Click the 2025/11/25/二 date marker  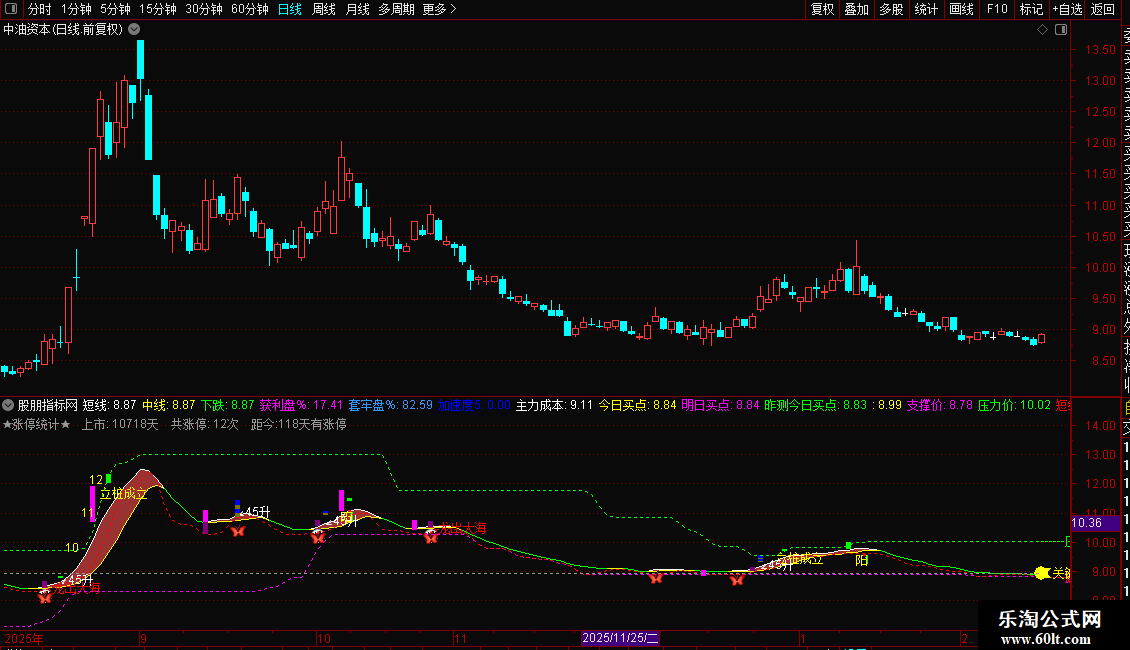coord(620,638)
